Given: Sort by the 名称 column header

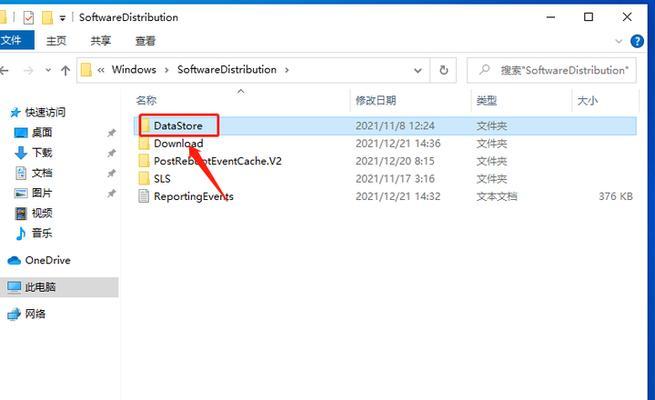Looking at the screenshot, I should [146, 100].
